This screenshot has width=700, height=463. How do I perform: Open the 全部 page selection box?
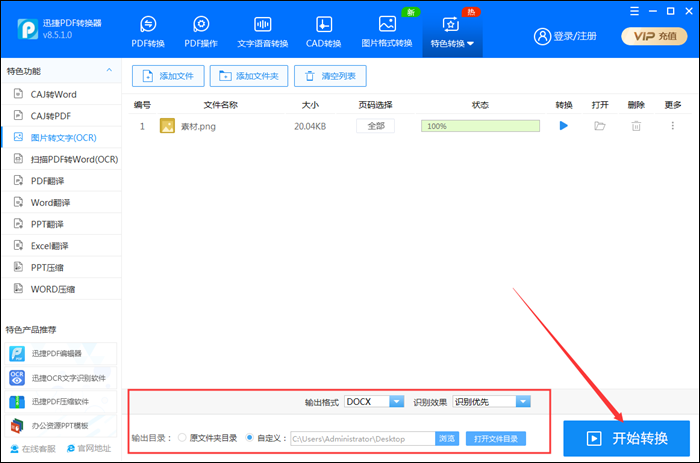click(375, 126)
